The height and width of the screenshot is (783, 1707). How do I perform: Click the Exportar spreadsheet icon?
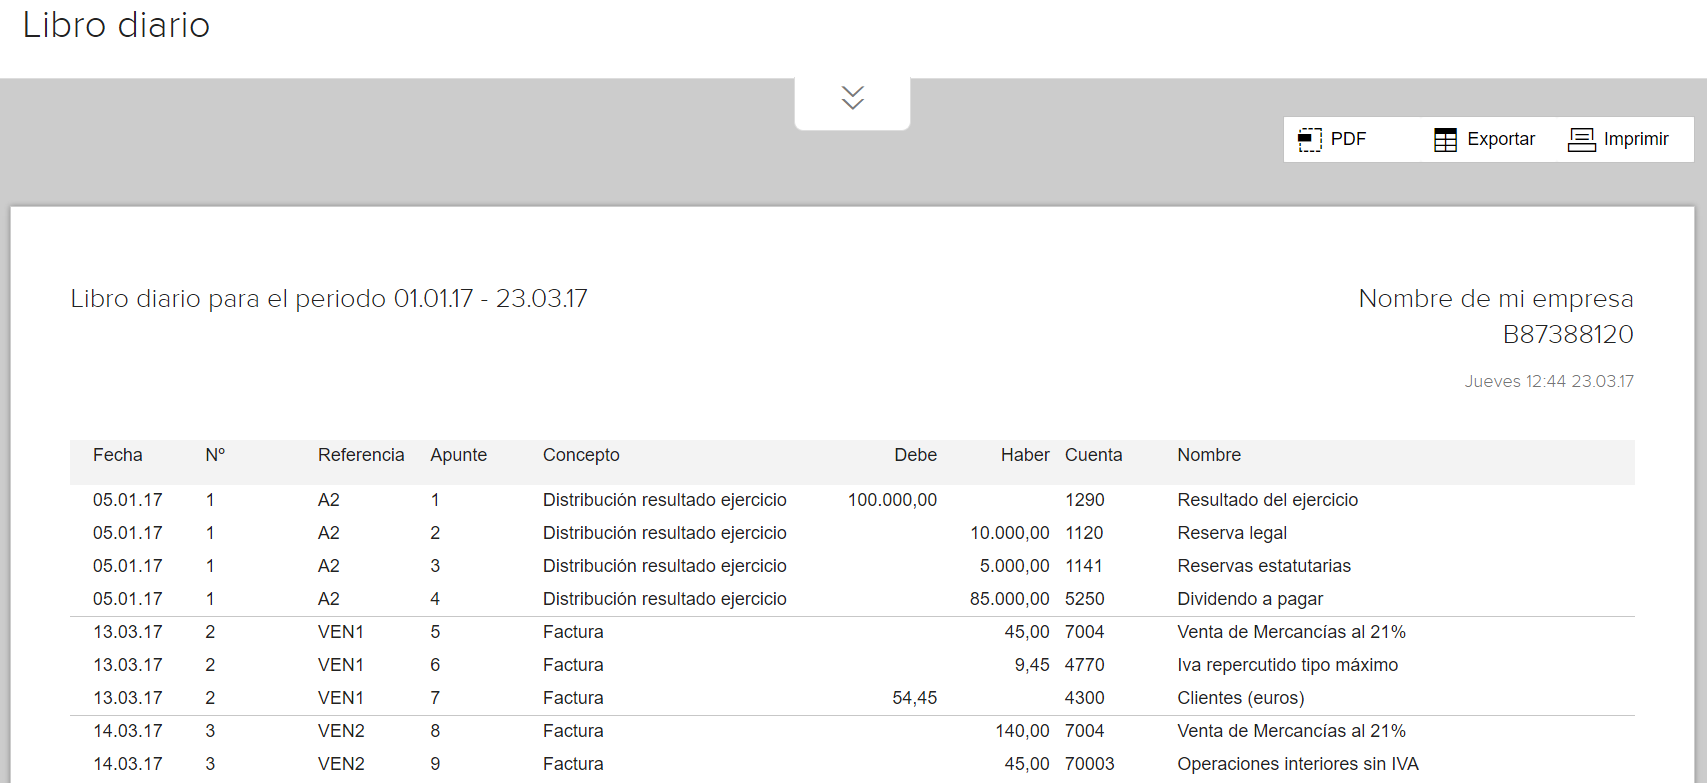(x=1445, y=140)
